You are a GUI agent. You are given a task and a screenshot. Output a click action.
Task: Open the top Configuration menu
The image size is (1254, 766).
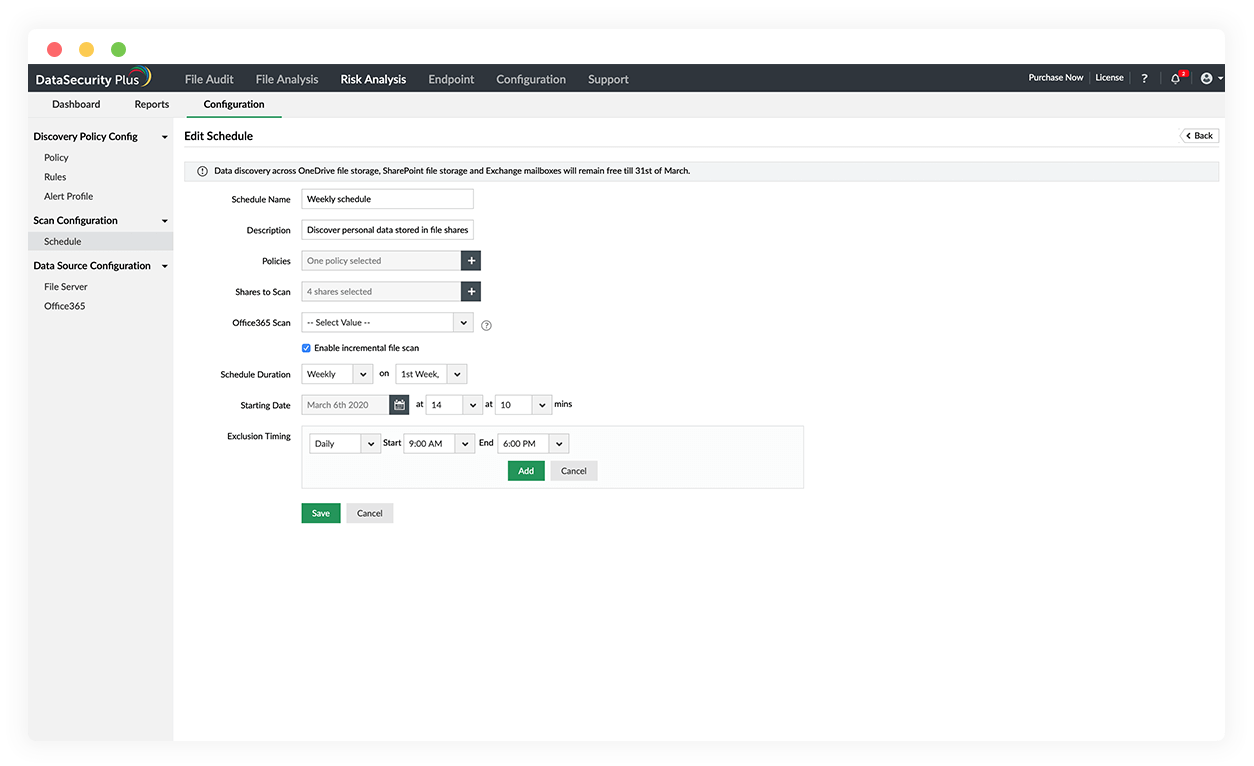tap(531, 79)
